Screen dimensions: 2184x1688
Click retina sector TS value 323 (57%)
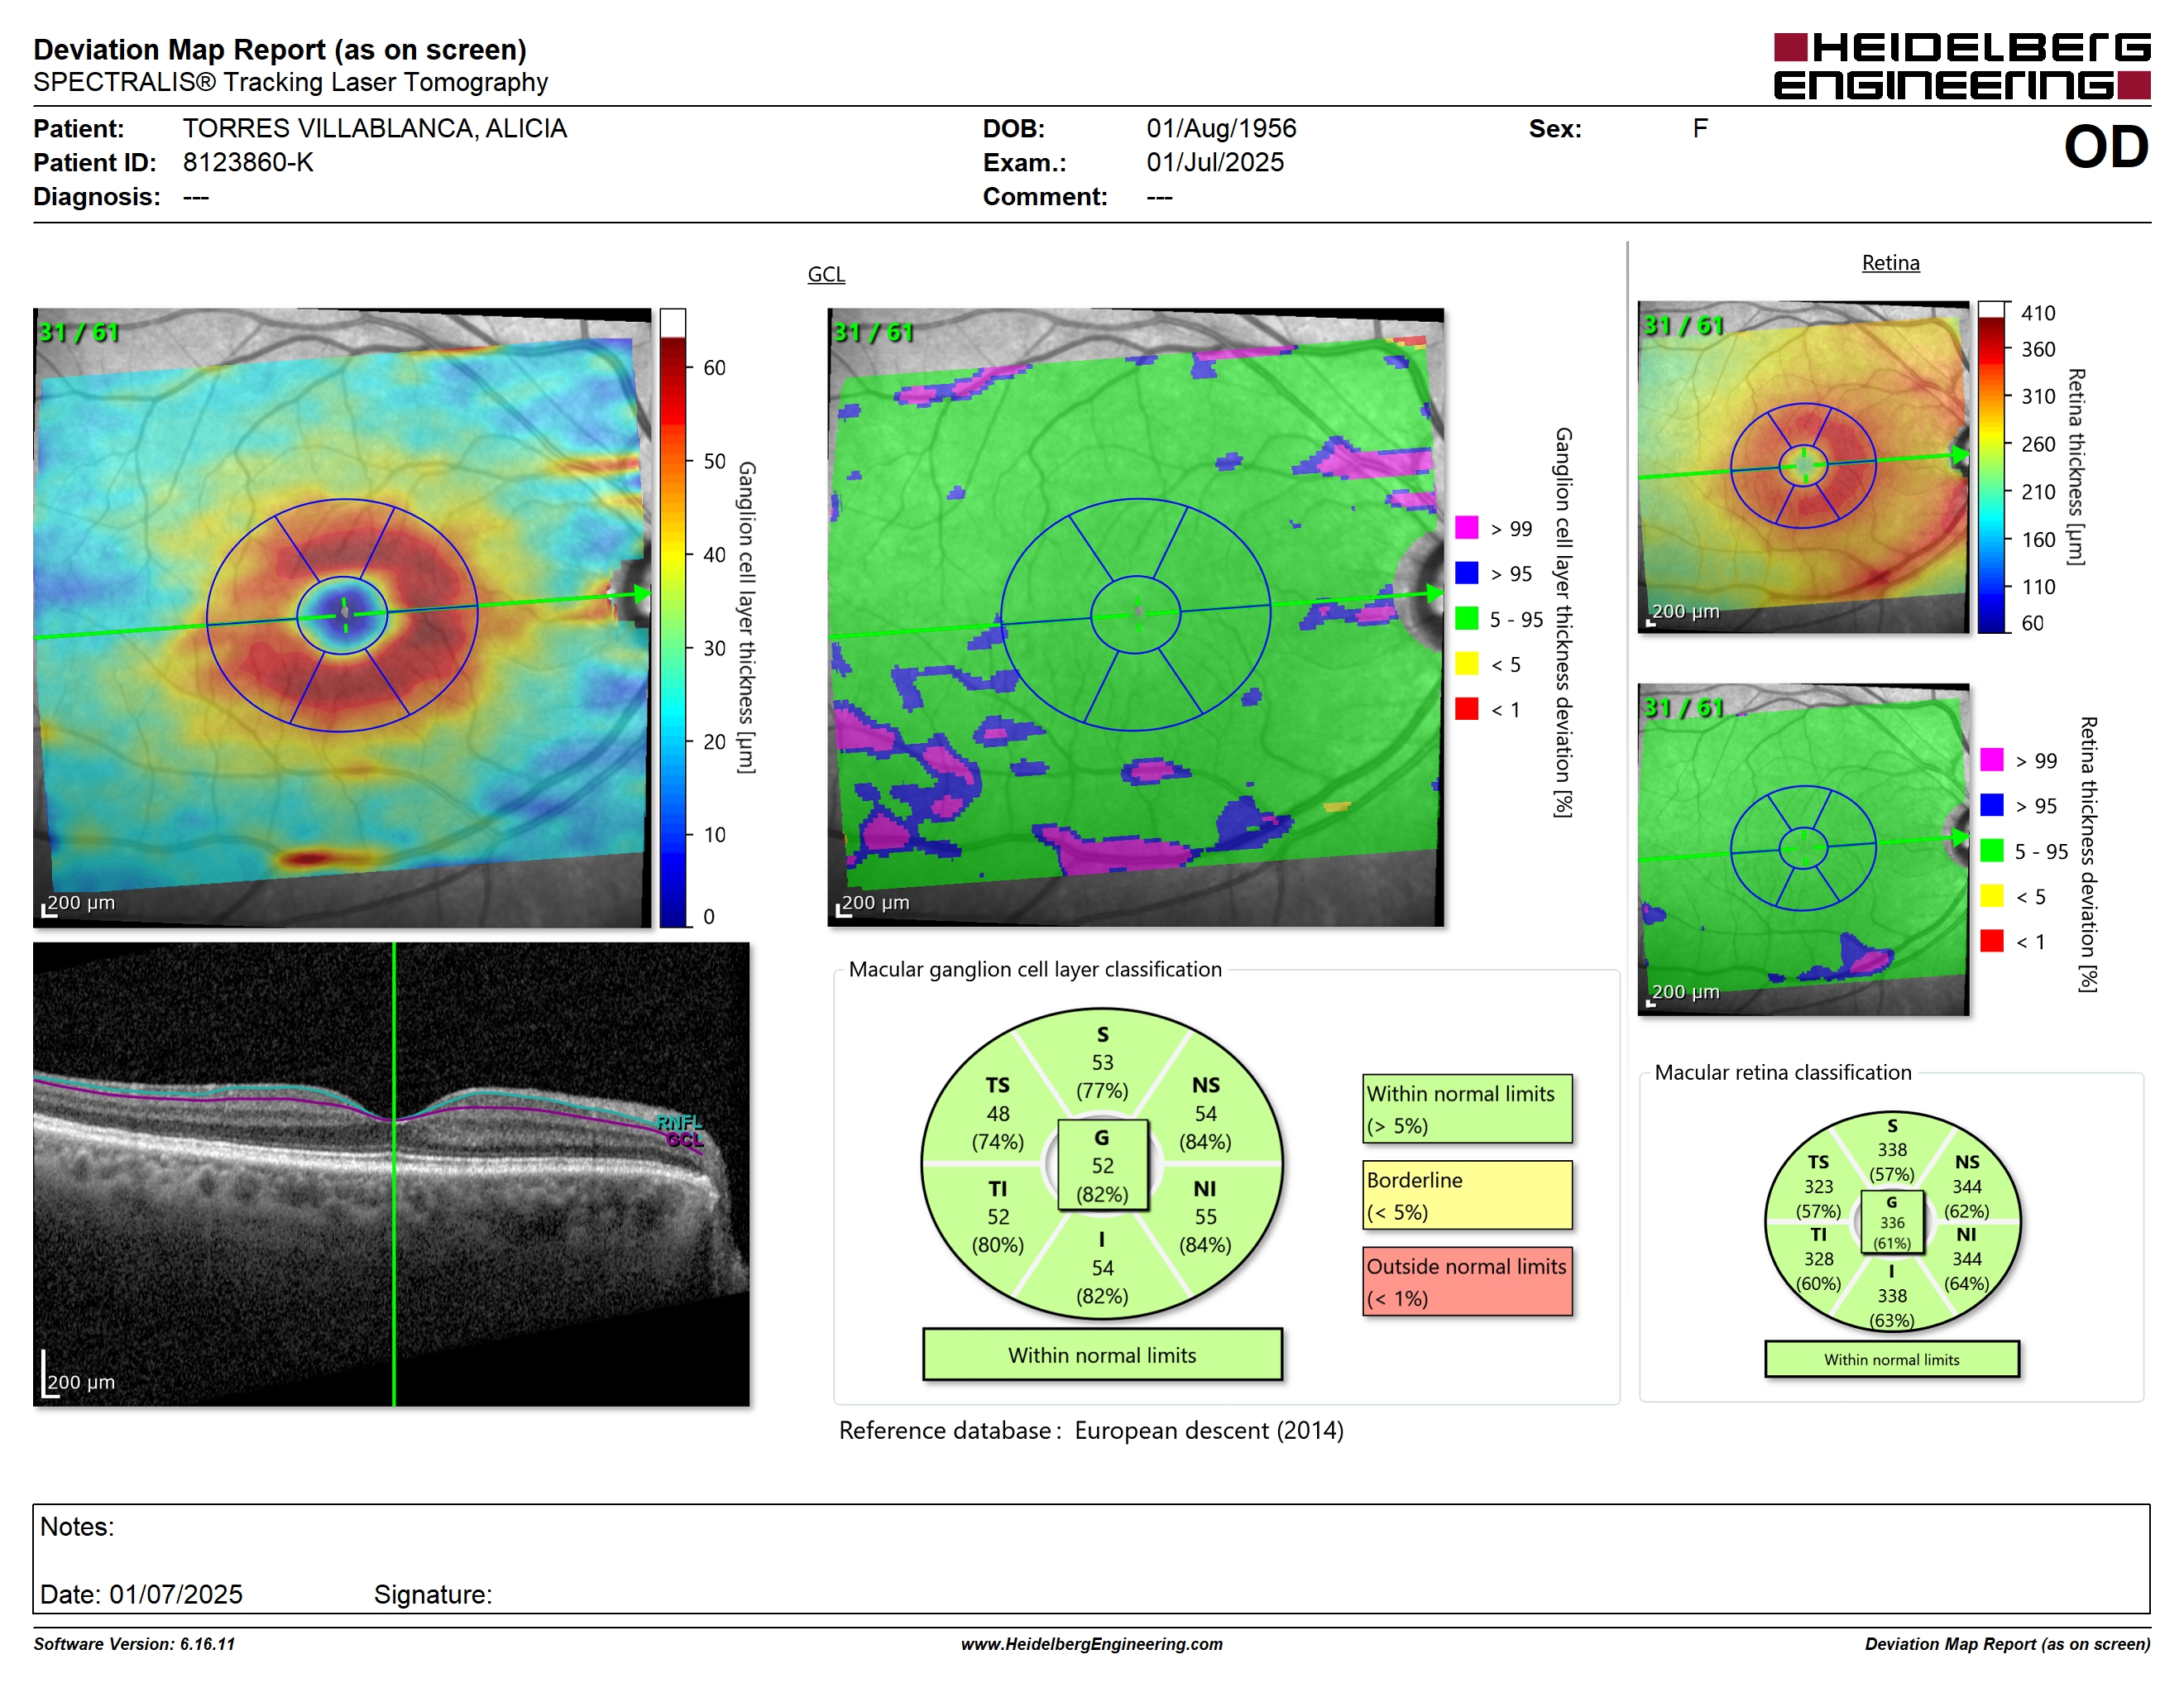[x=1818, y=1199]
